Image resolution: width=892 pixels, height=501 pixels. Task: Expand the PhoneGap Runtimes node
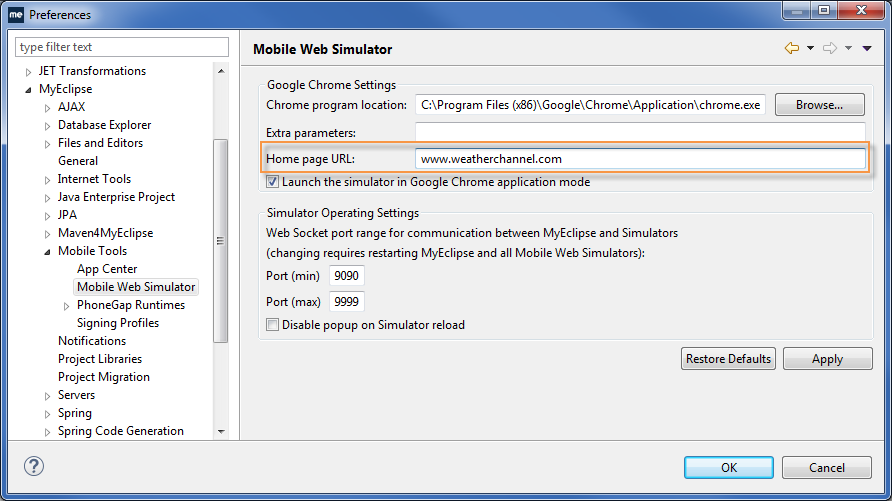point(66,306)
